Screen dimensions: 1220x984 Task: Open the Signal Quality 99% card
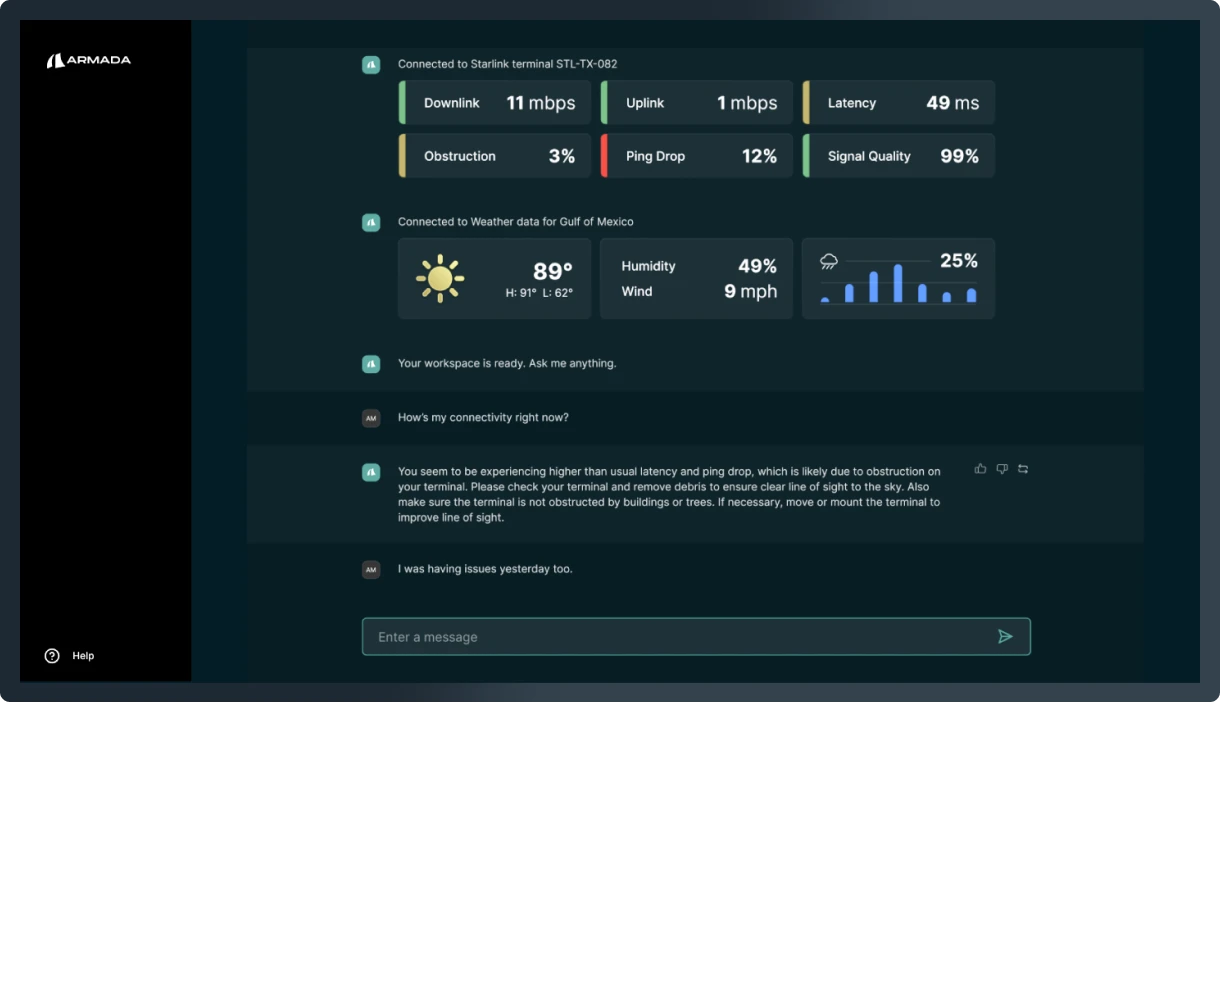point(899,156)
